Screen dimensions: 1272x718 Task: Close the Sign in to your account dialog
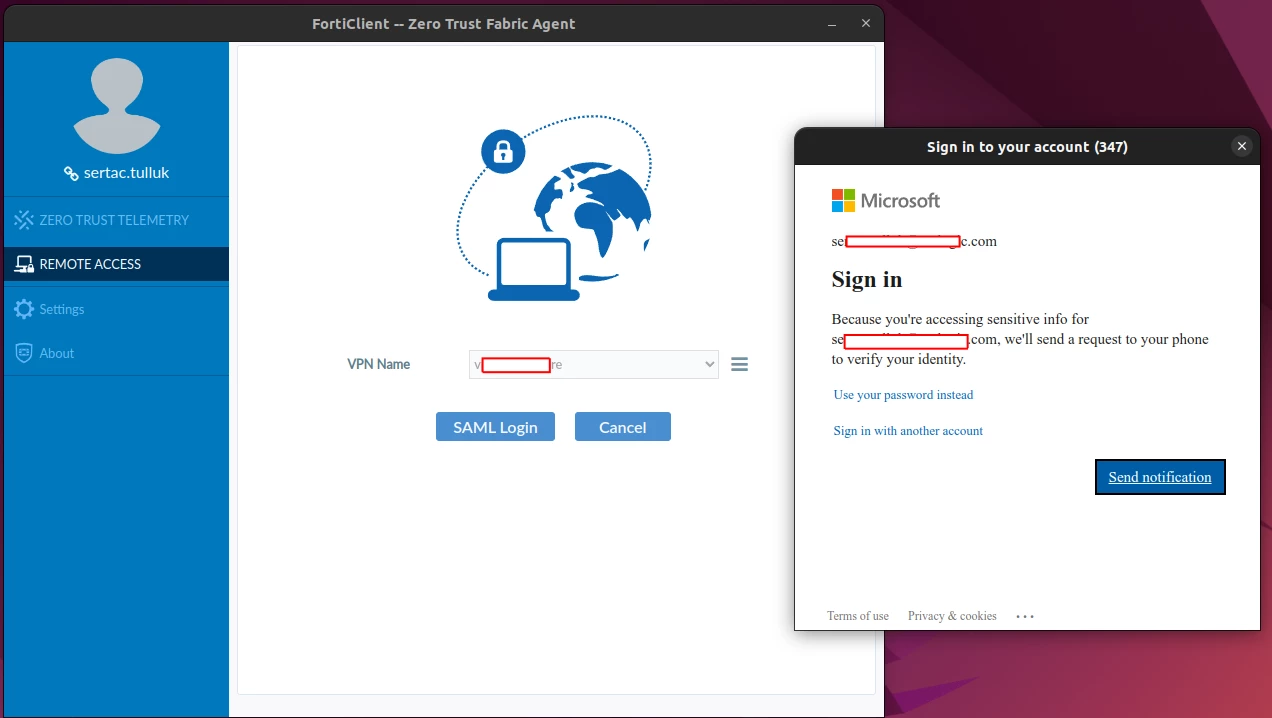tap(1242, 147)
